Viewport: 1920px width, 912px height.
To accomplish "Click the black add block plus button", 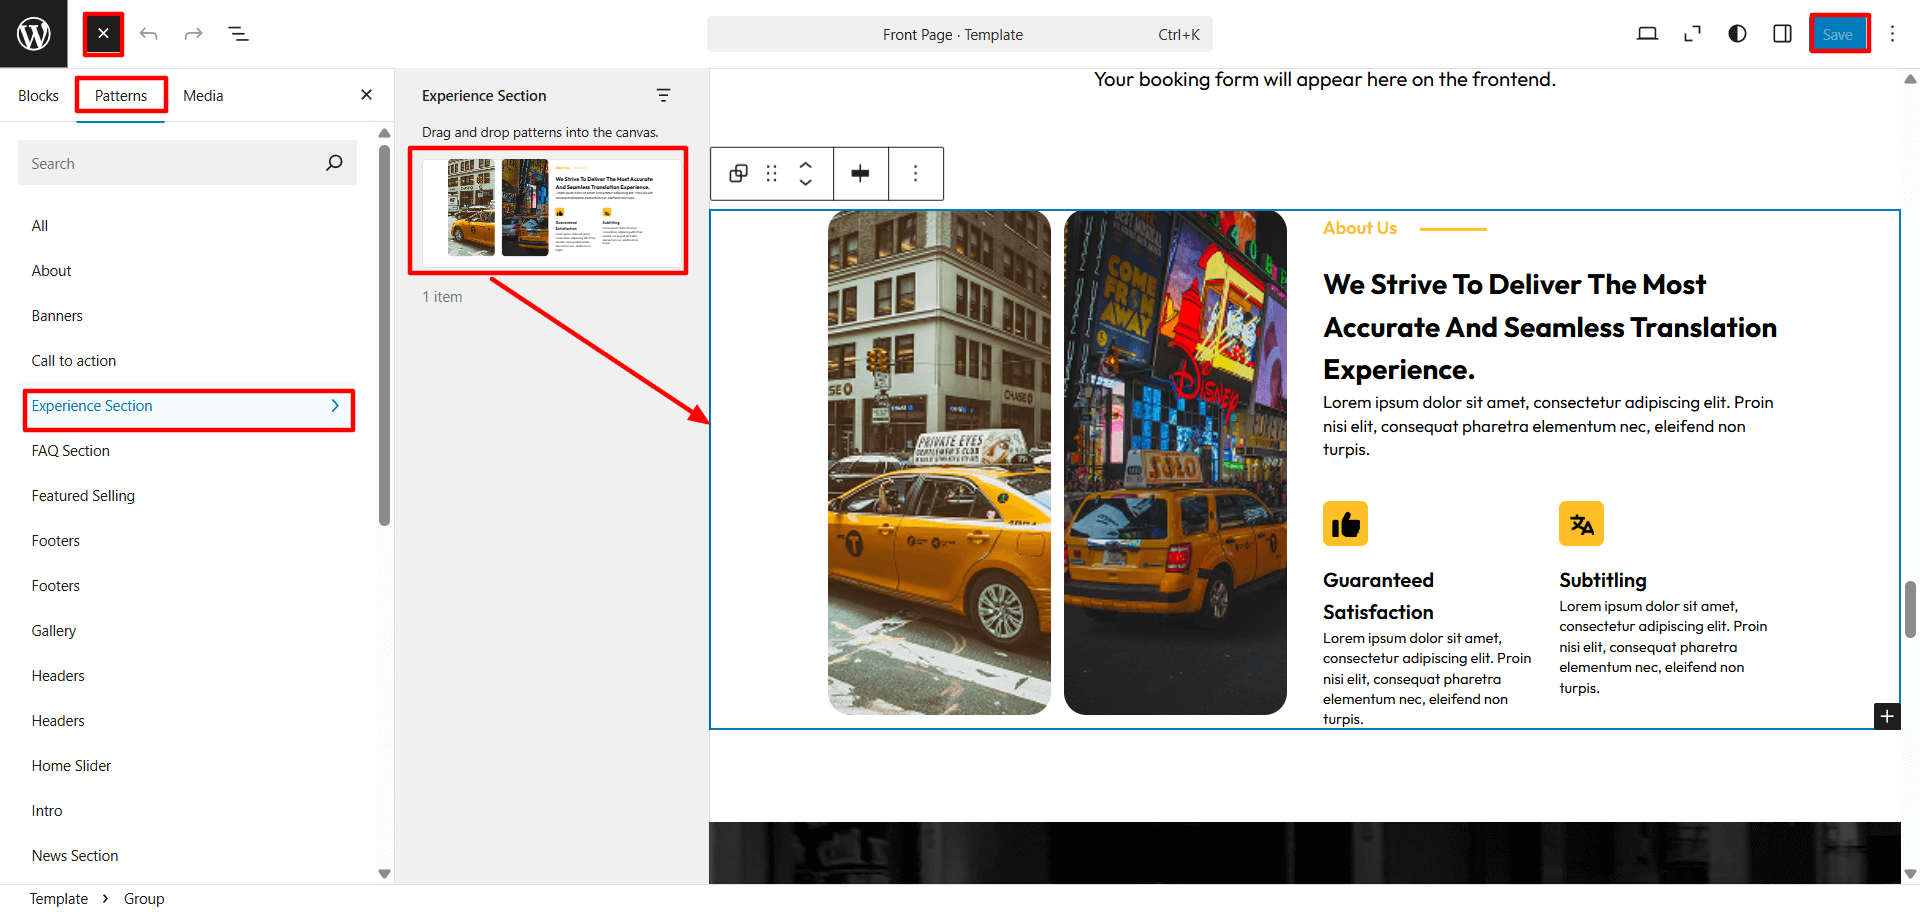I will [x=1886, y=716].
